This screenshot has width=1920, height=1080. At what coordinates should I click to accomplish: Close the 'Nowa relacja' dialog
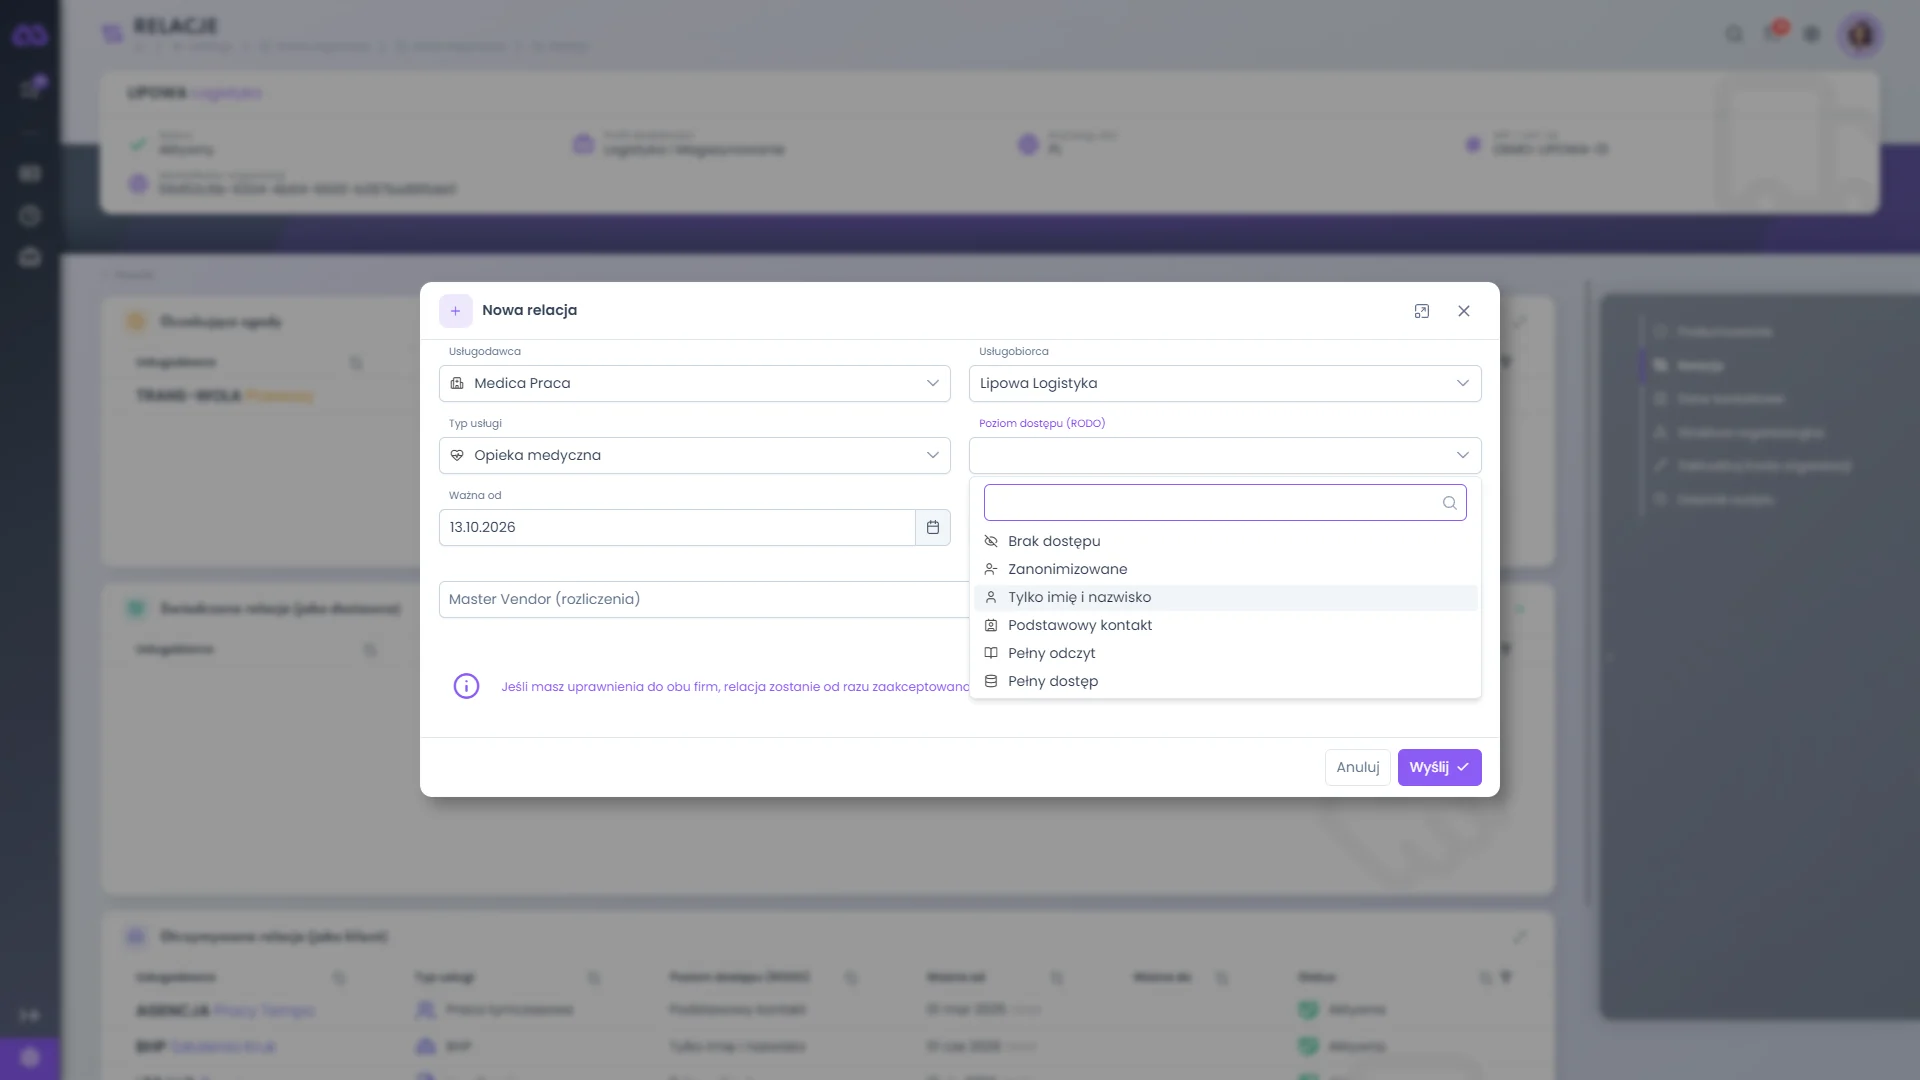pos(1464,311)
